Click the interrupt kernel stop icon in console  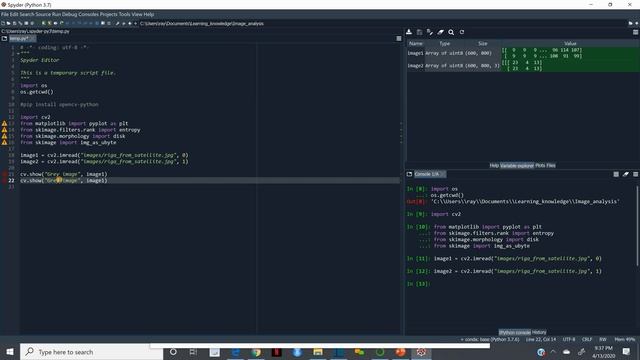point(616,174)
